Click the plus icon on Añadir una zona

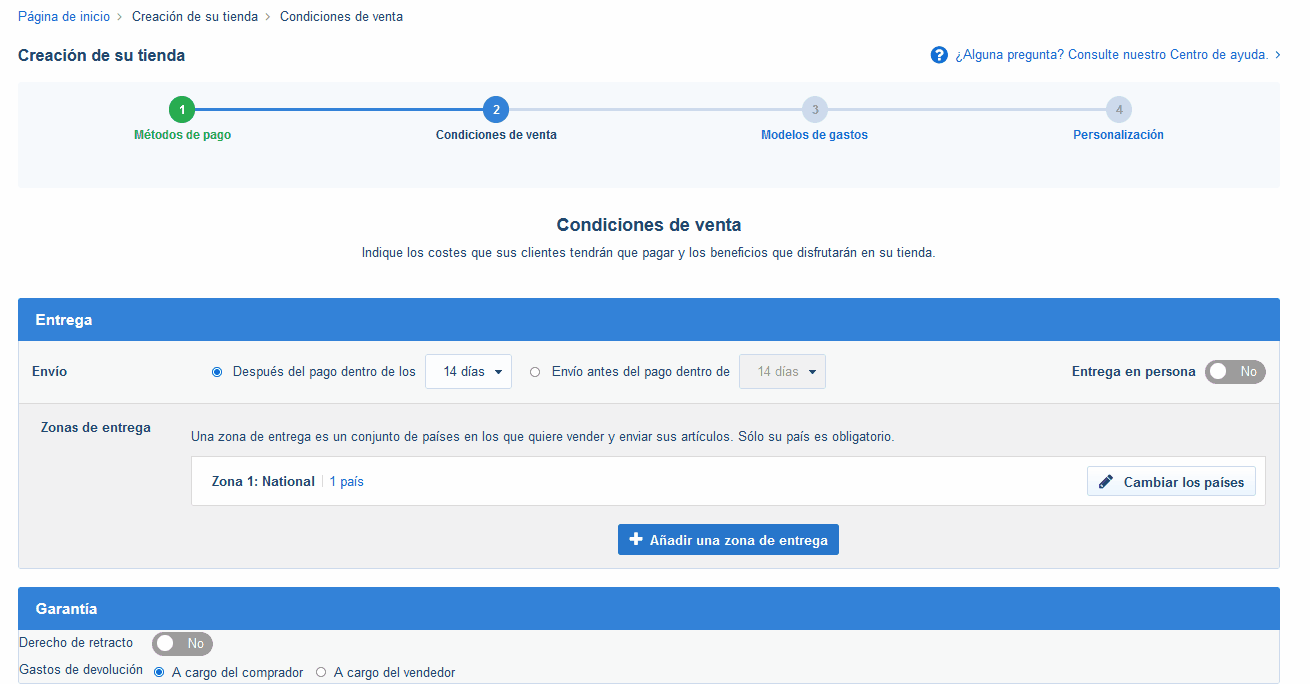point(636,540)
